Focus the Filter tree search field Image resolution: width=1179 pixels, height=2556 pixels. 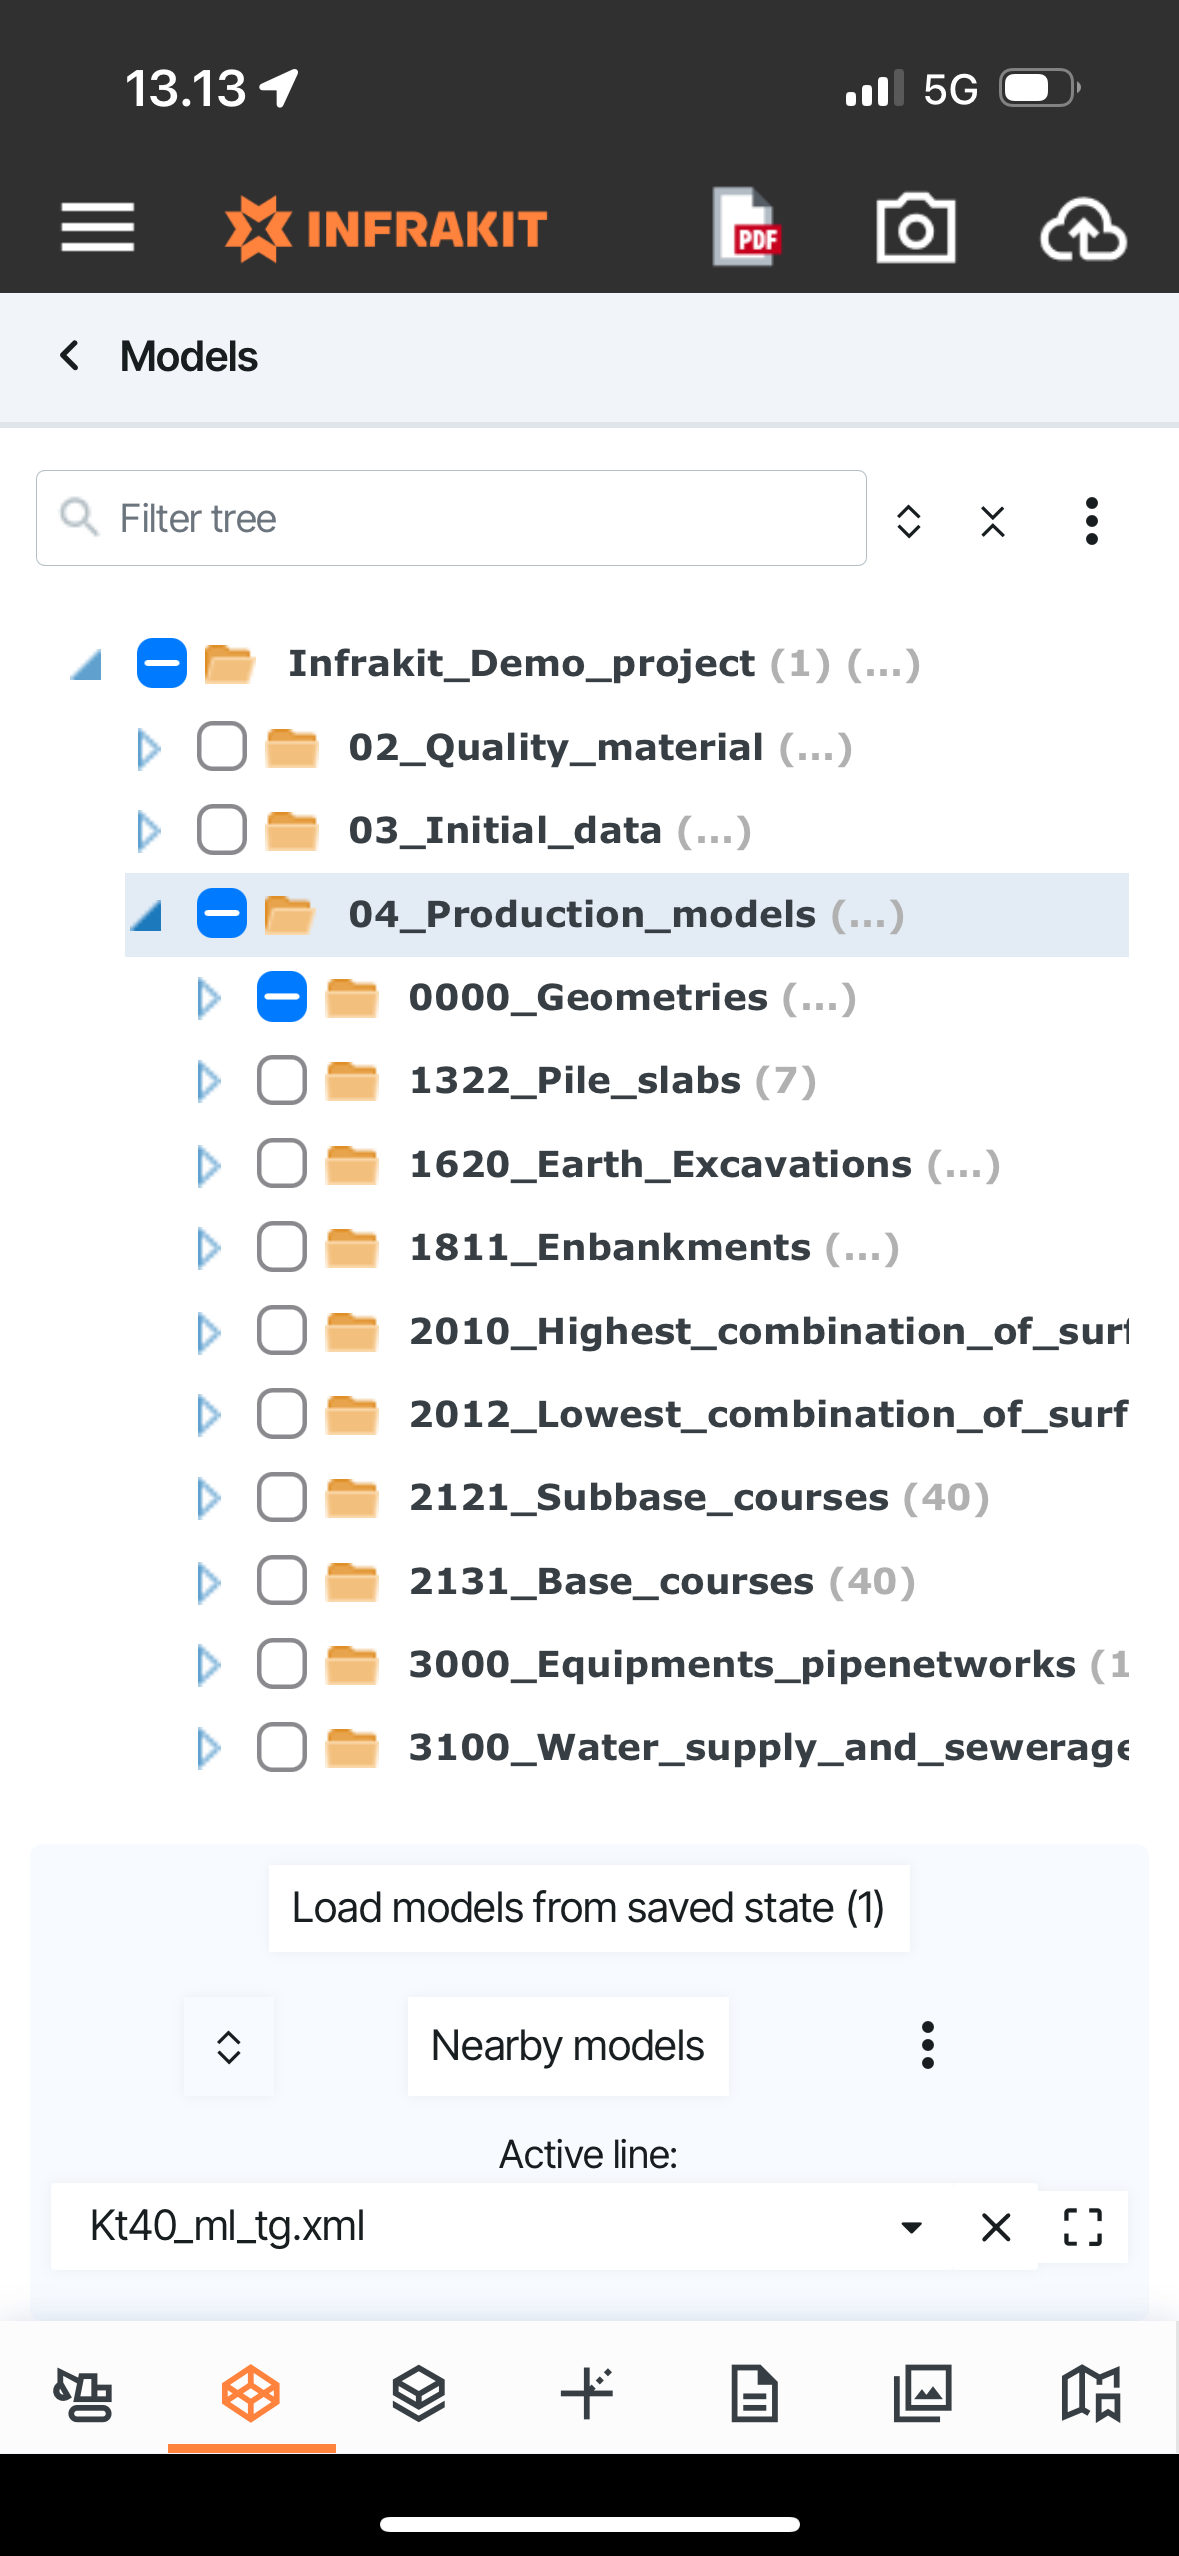451,518
